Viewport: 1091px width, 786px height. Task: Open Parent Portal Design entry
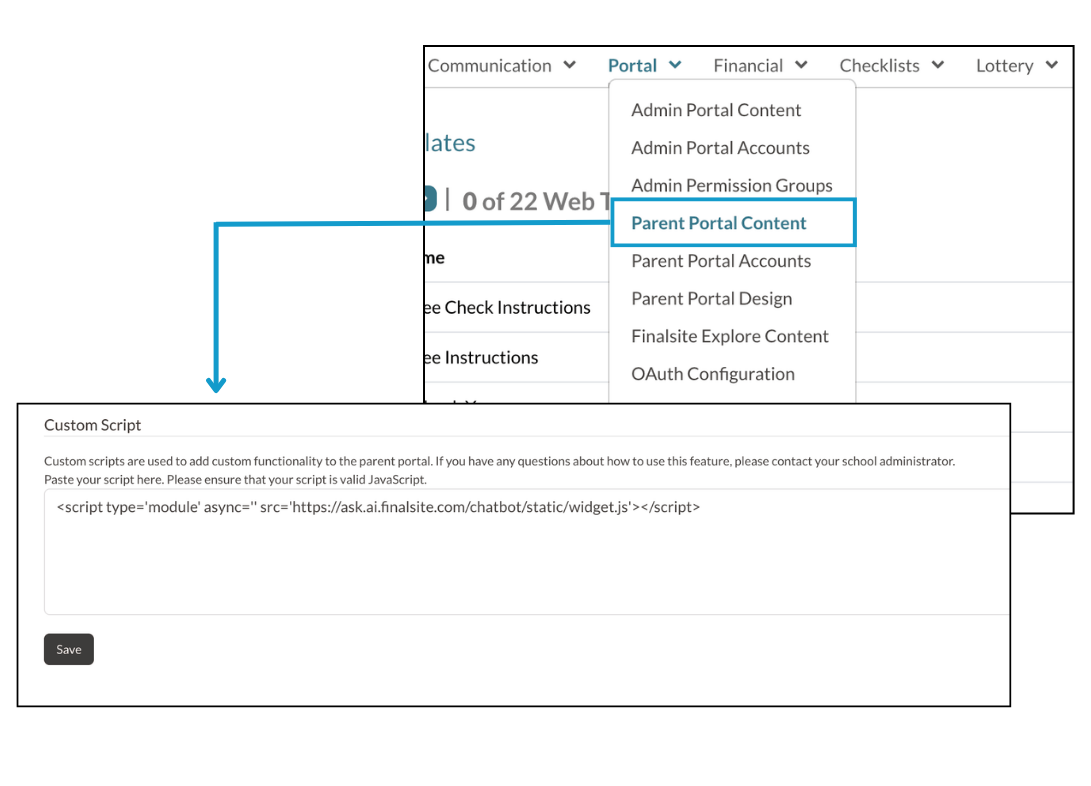(711, 298)
